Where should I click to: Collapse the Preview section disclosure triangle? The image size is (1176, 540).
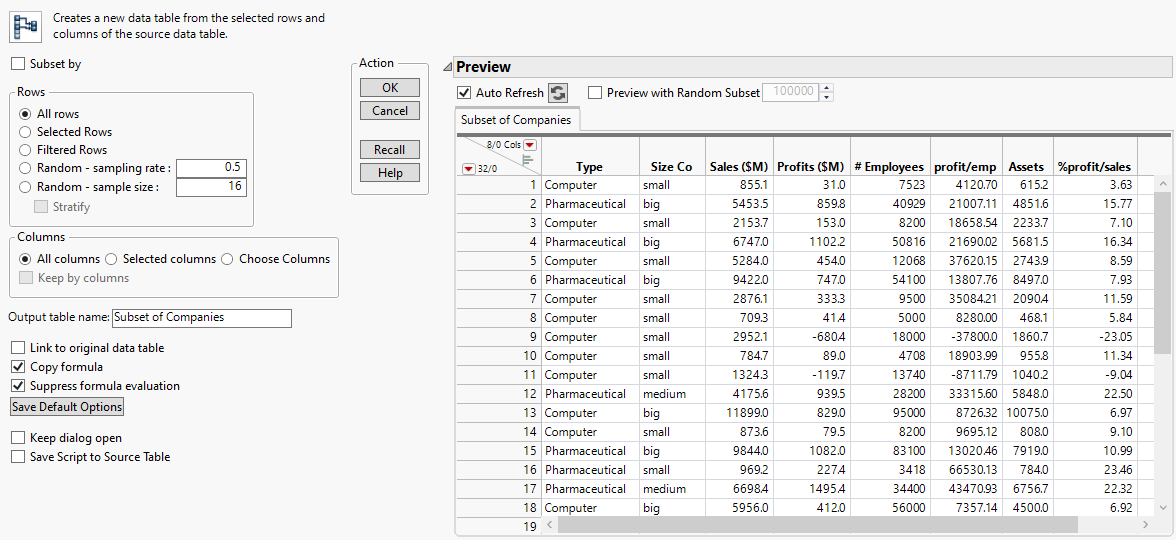[447, 67]
